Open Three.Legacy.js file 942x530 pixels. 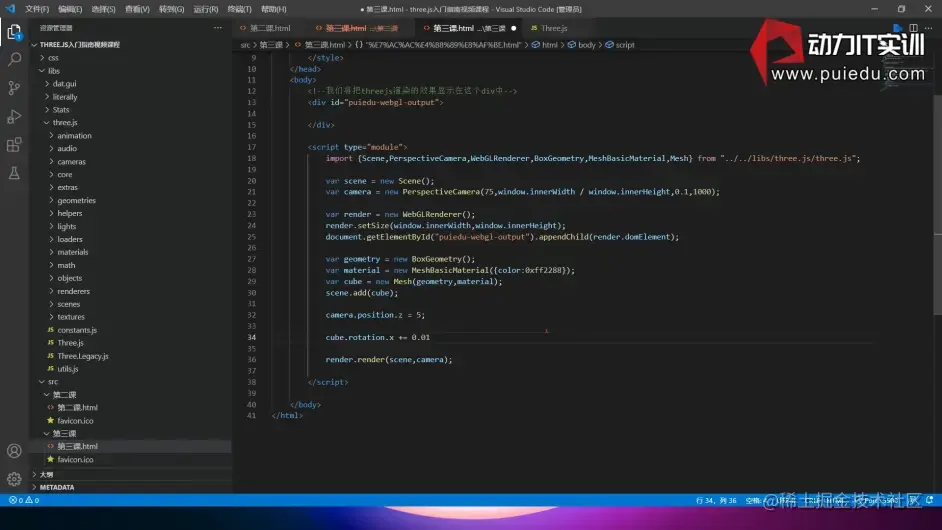click(83, 356)
